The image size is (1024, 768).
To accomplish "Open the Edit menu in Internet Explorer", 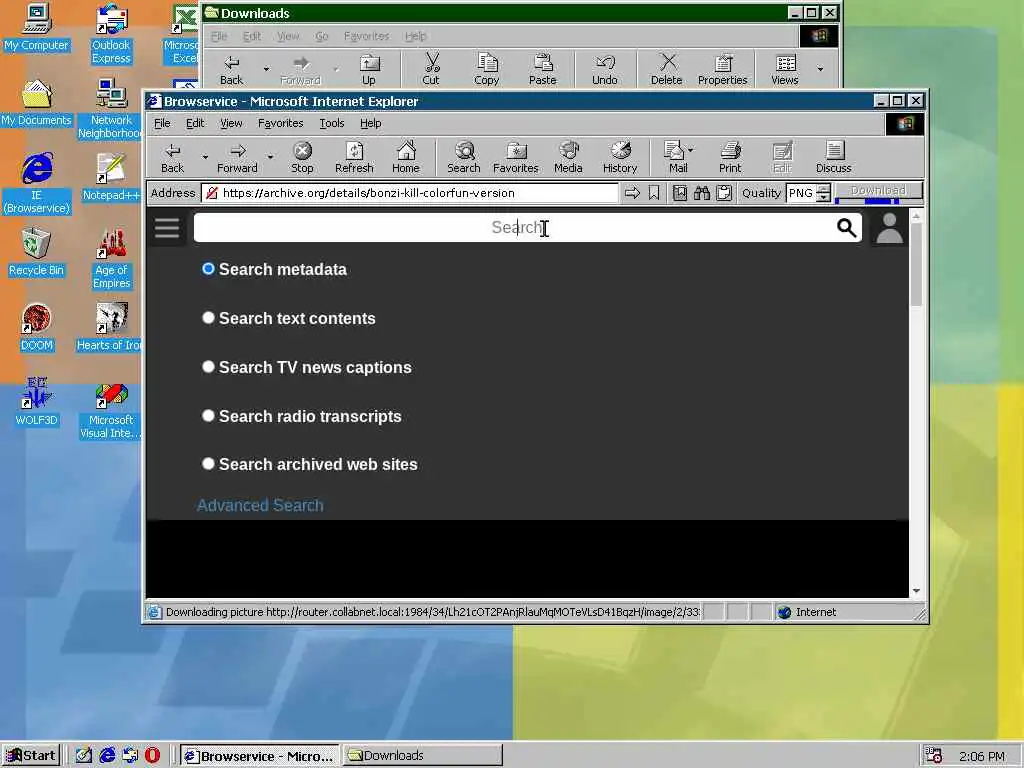I will pyautogui.click(x=195, y=123).
